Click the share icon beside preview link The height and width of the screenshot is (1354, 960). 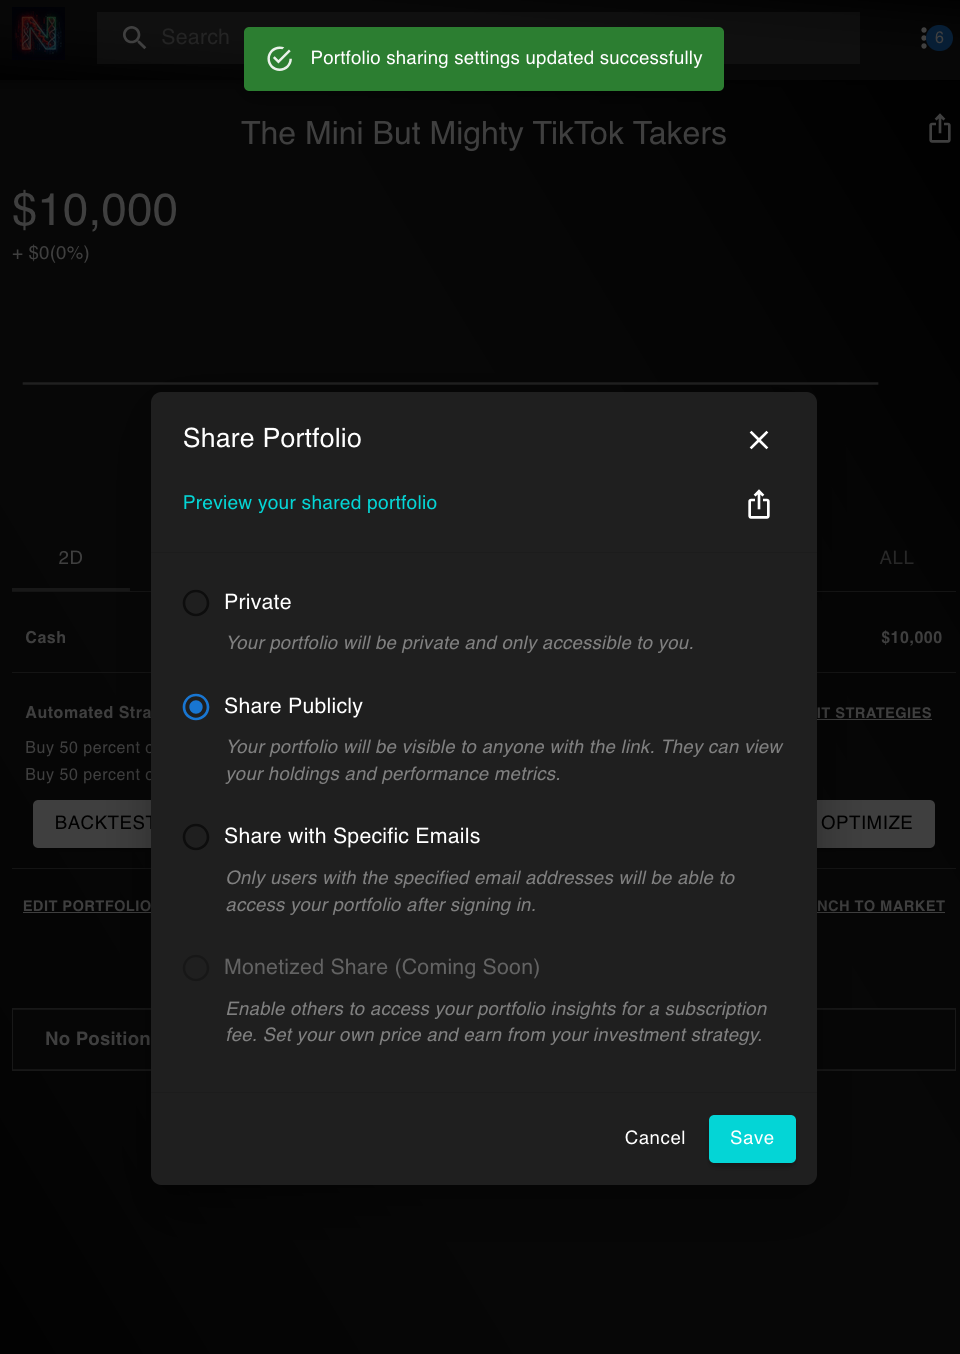pyautogui.click(x=759, y=504)
